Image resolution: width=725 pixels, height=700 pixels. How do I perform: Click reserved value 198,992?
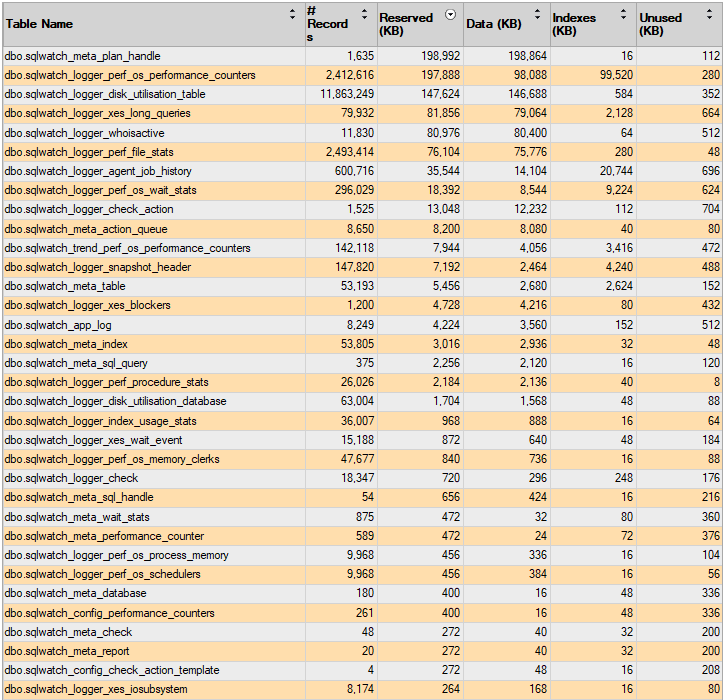[x=441, y=56]
